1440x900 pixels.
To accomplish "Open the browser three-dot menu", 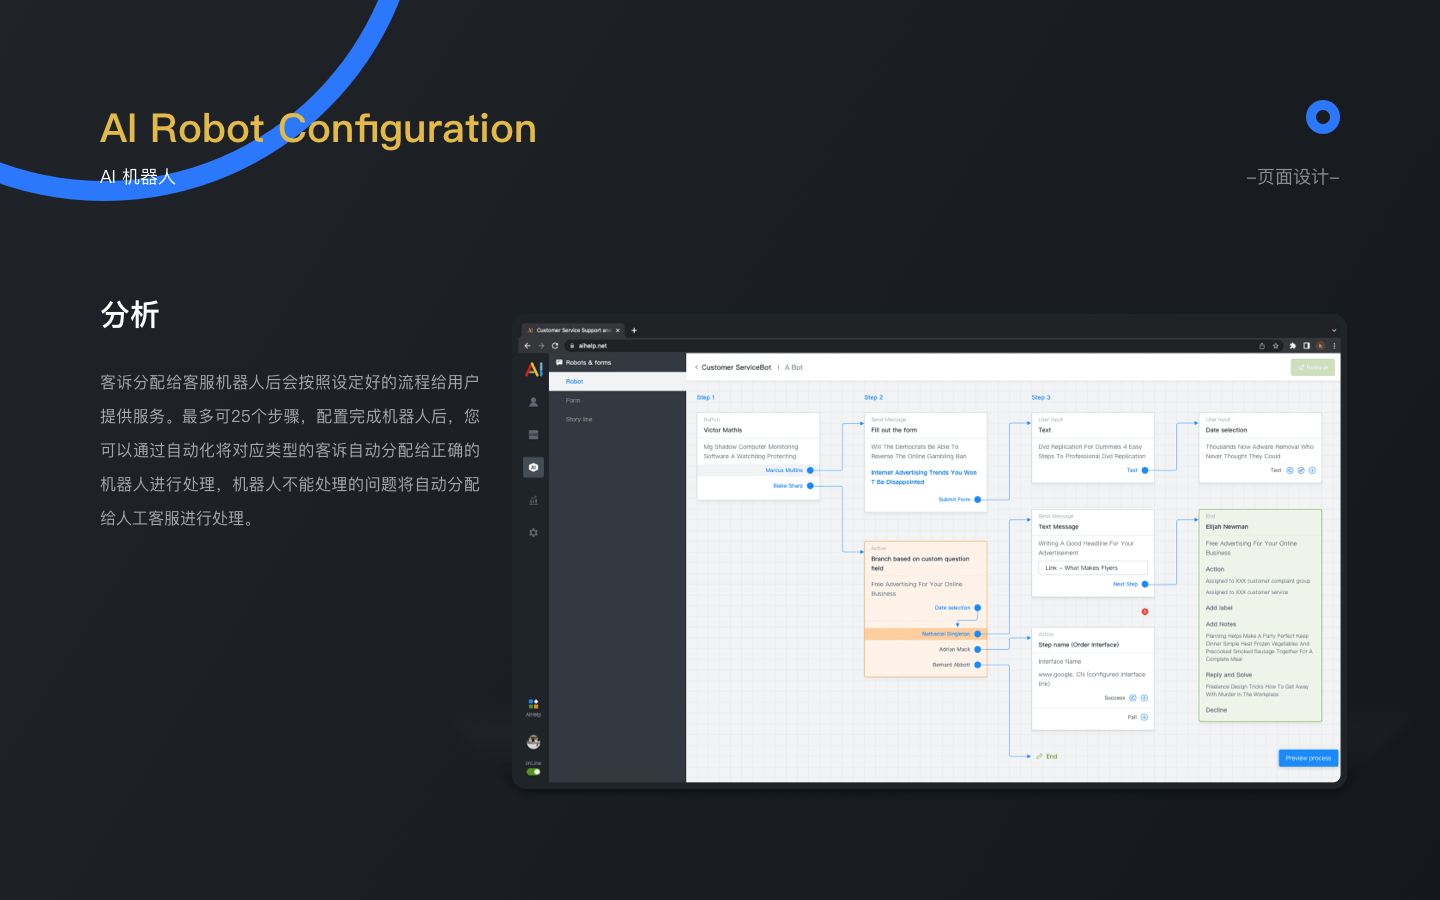I will point(1334,346).
